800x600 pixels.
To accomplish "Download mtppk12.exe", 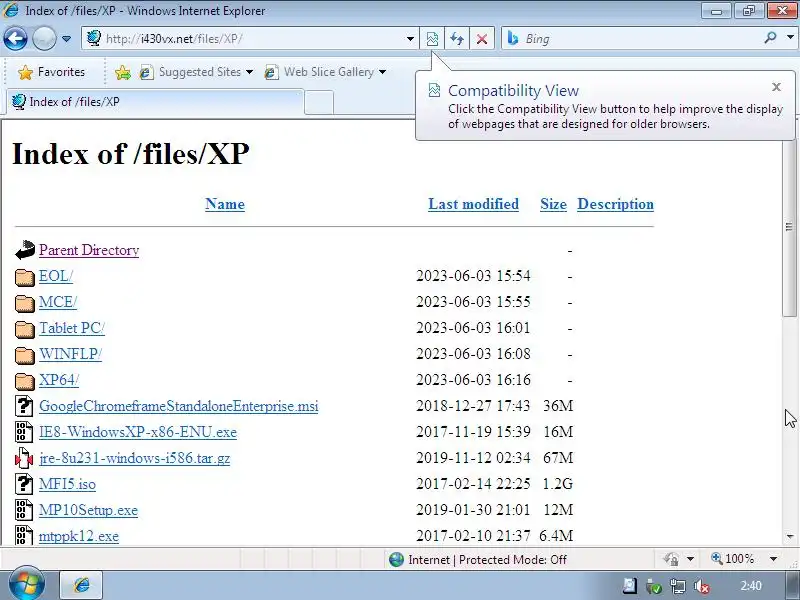I will pos(79,536).
